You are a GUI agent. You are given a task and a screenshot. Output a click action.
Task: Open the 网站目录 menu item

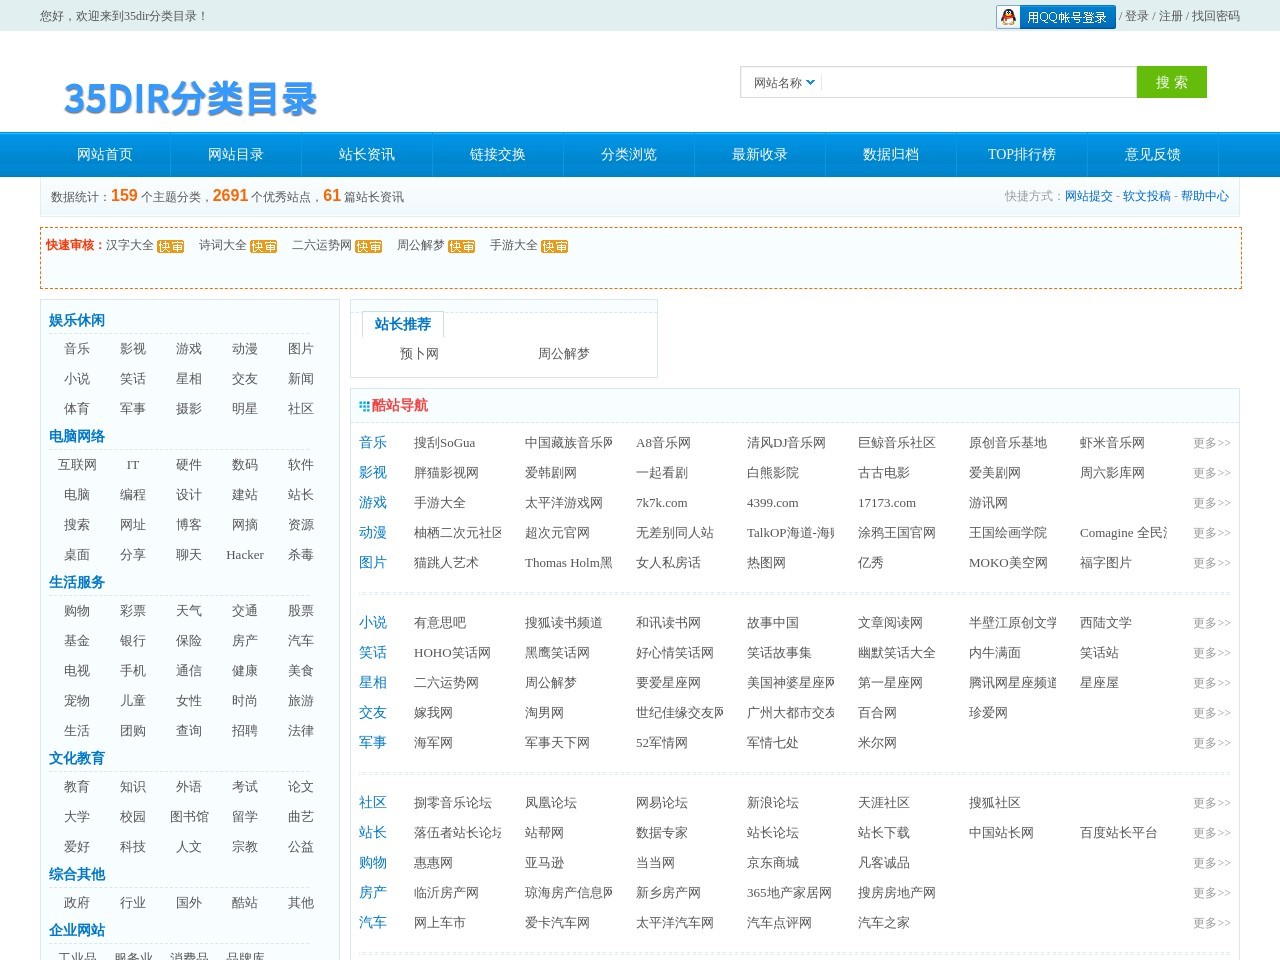(x=235, y=154)
